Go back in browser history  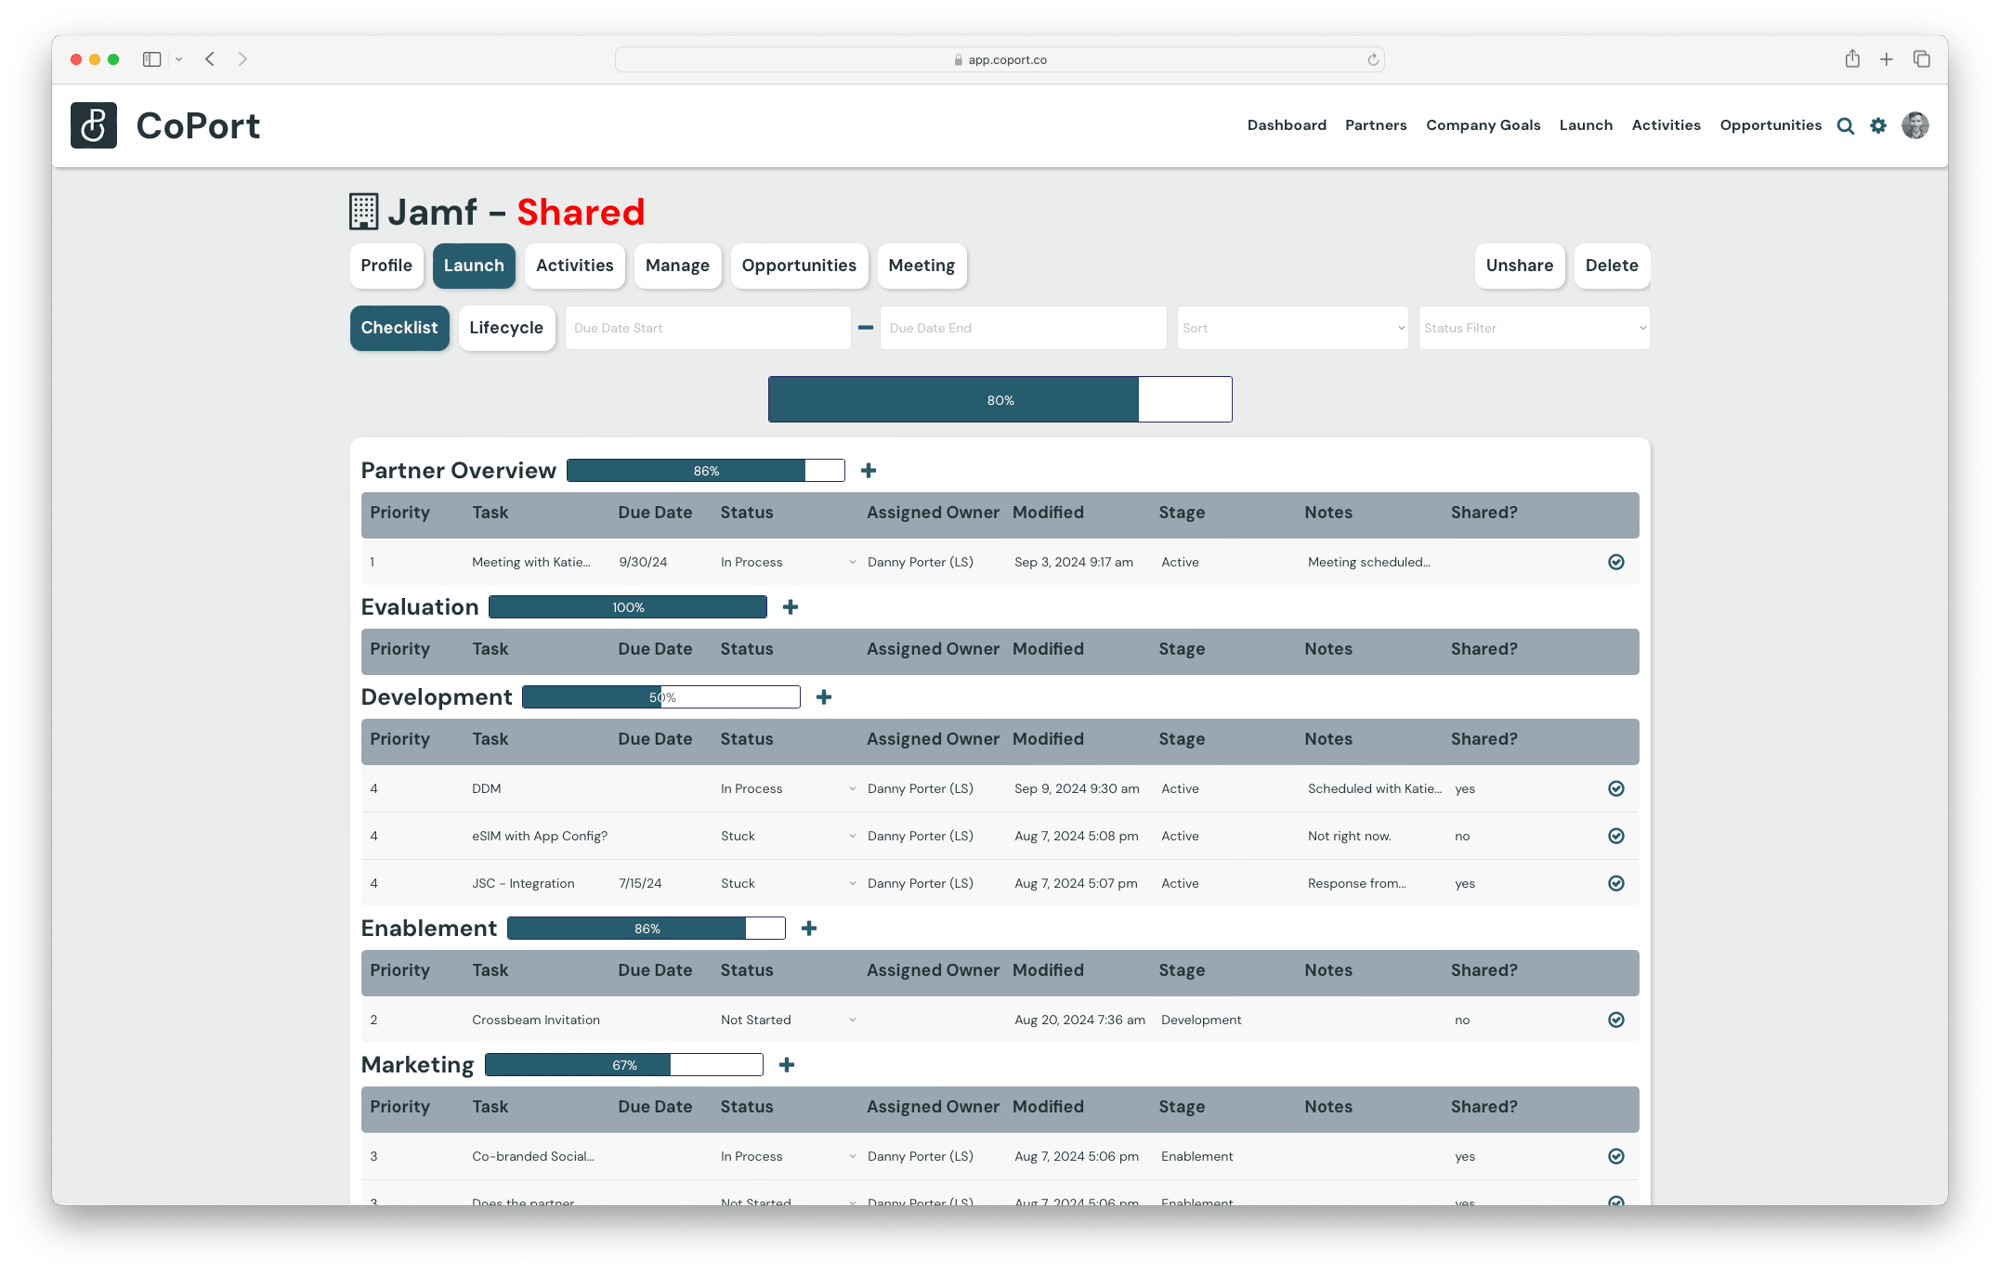point(210,59)
